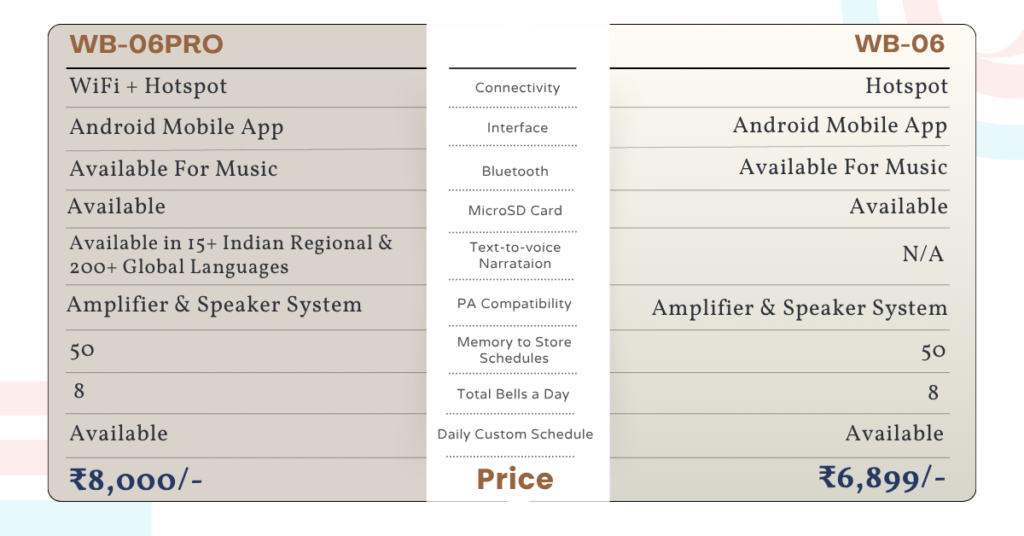Click the ₹6,899/- price
The image size is (1024, 536).
point(882,478)
